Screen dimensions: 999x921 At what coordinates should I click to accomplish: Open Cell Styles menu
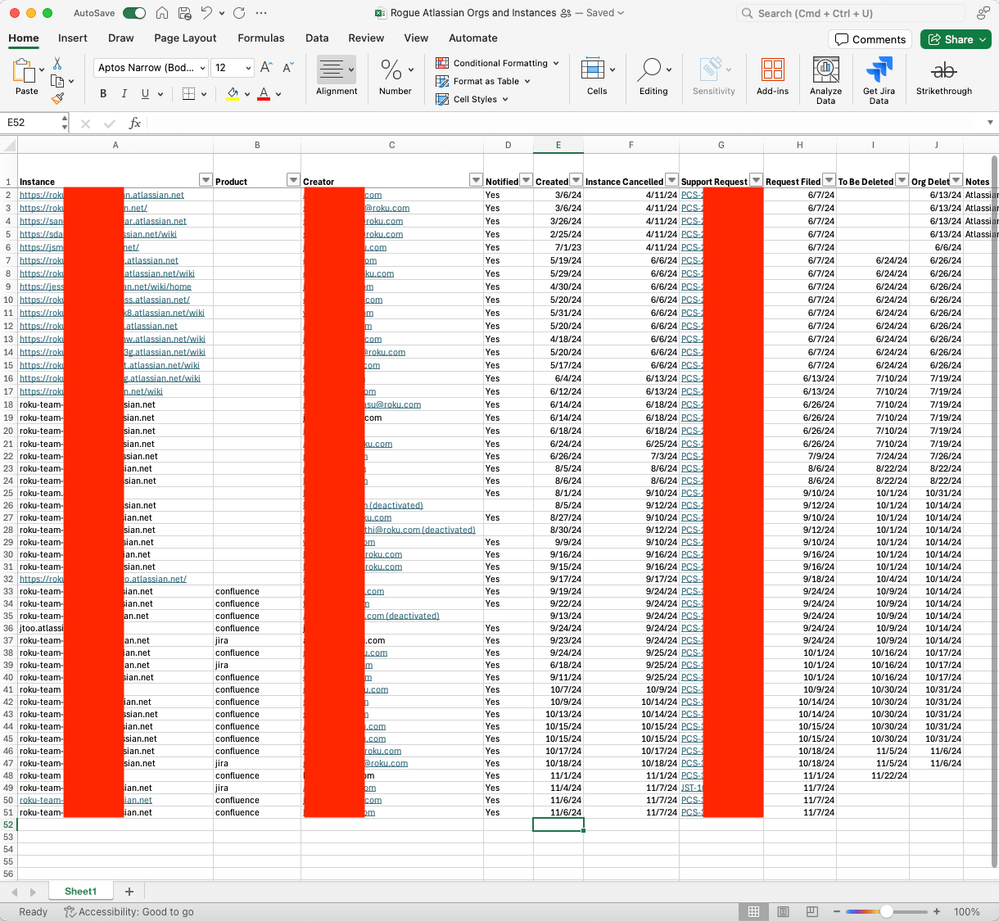472,99
